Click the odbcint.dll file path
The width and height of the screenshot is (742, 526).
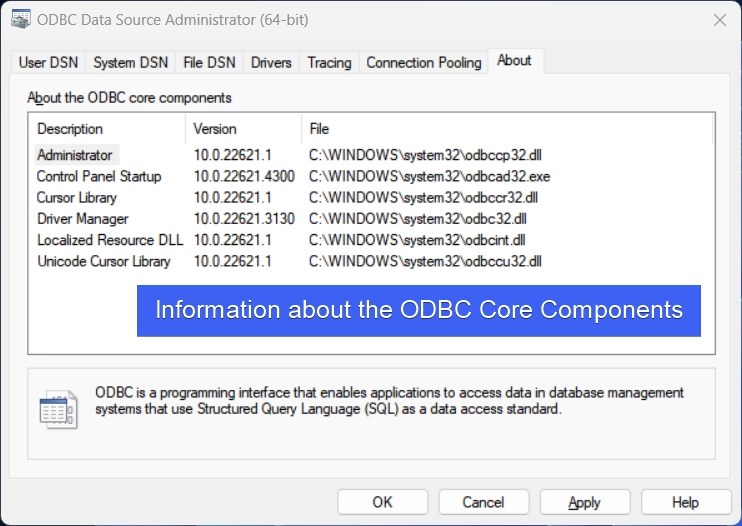(x=417, y=240)
